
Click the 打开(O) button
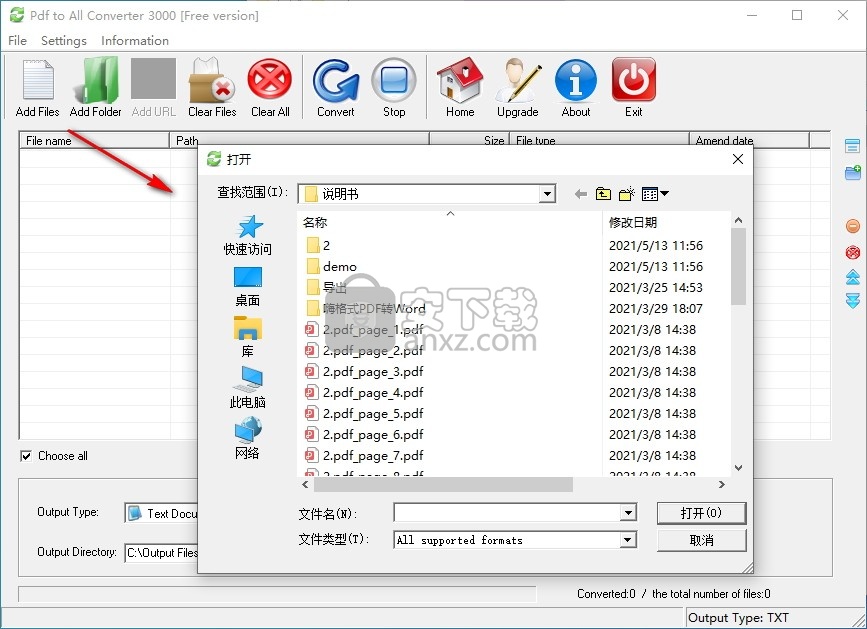701,513
